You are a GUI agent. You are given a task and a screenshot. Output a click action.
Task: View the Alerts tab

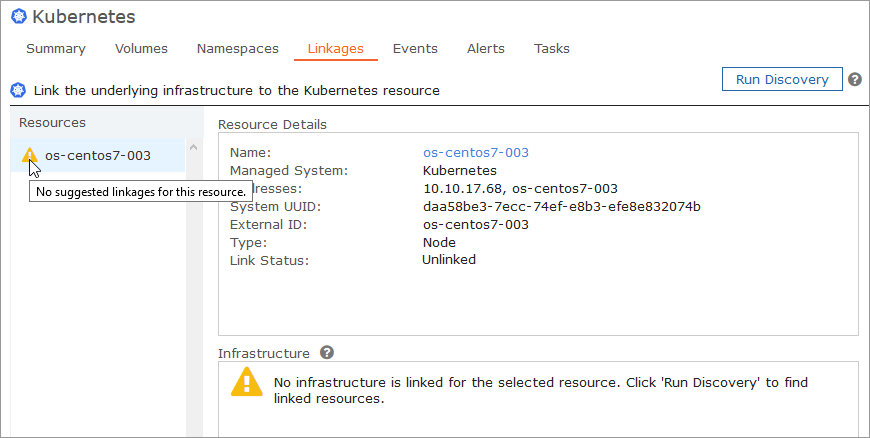pyautogui.click(x=486, y=49)
